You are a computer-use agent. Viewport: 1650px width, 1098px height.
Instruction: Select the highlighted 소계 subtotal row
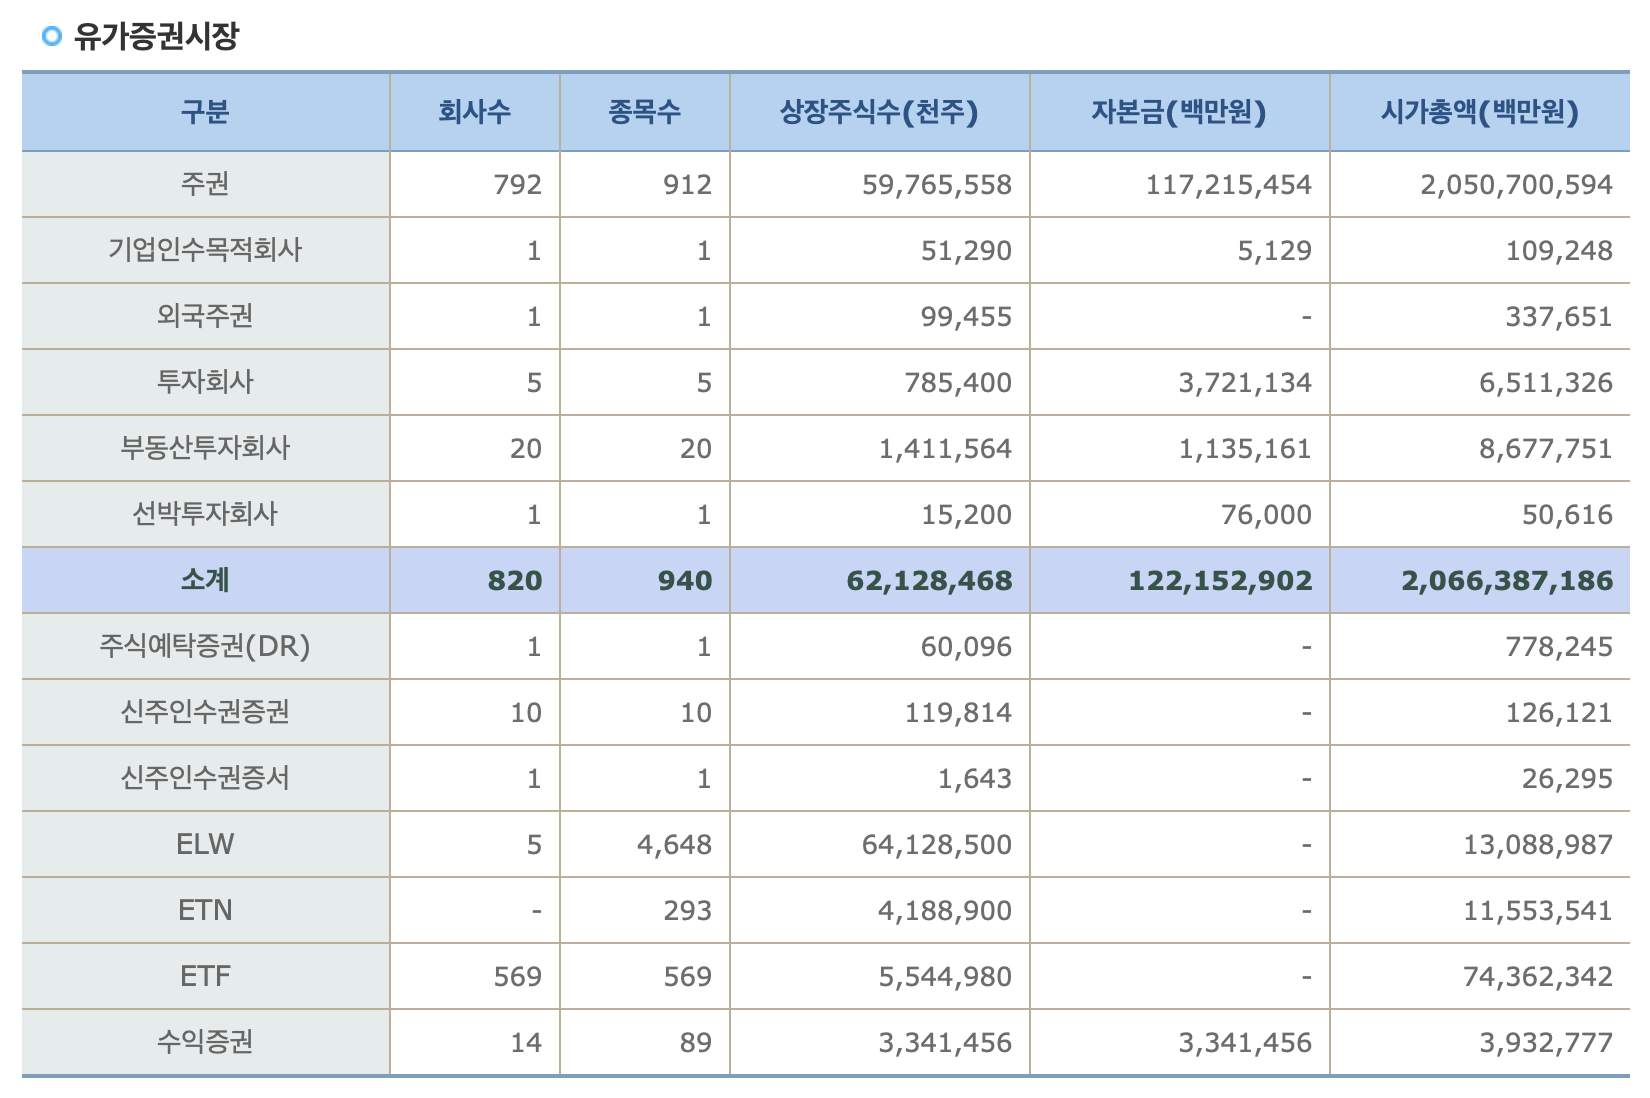tap(205, 580)
